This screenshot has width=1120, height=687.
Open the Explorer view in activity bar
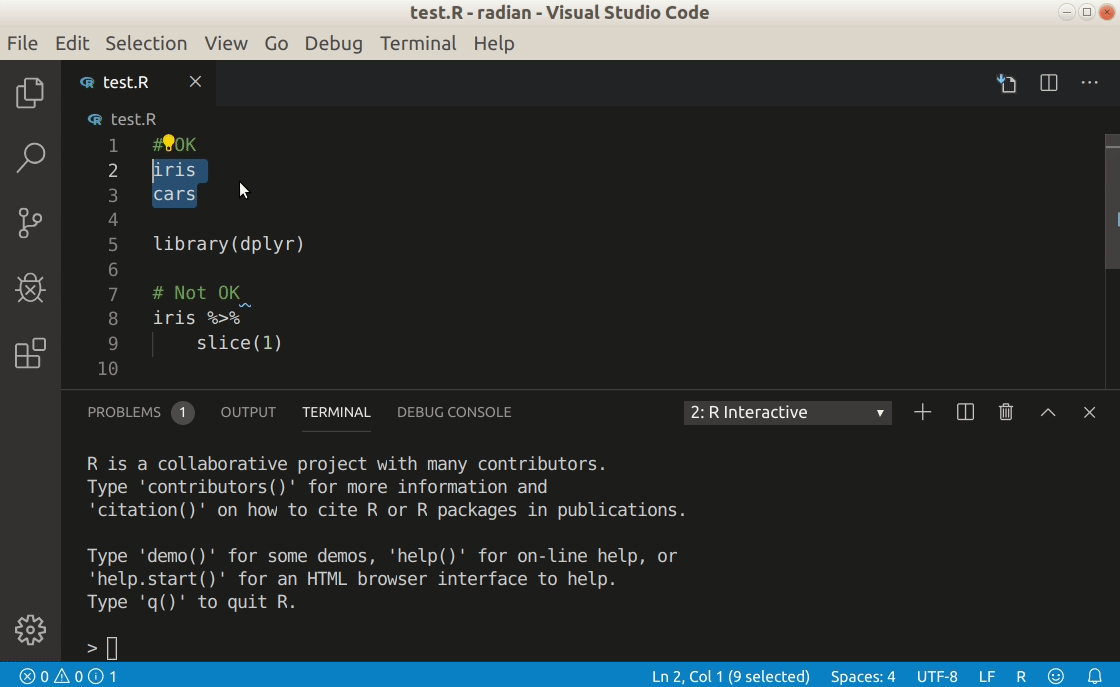pos(30,92)
